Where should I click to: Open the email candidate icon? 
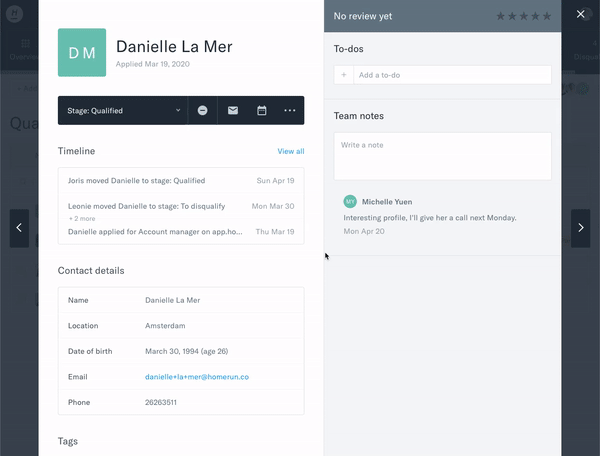click(233, 111)
